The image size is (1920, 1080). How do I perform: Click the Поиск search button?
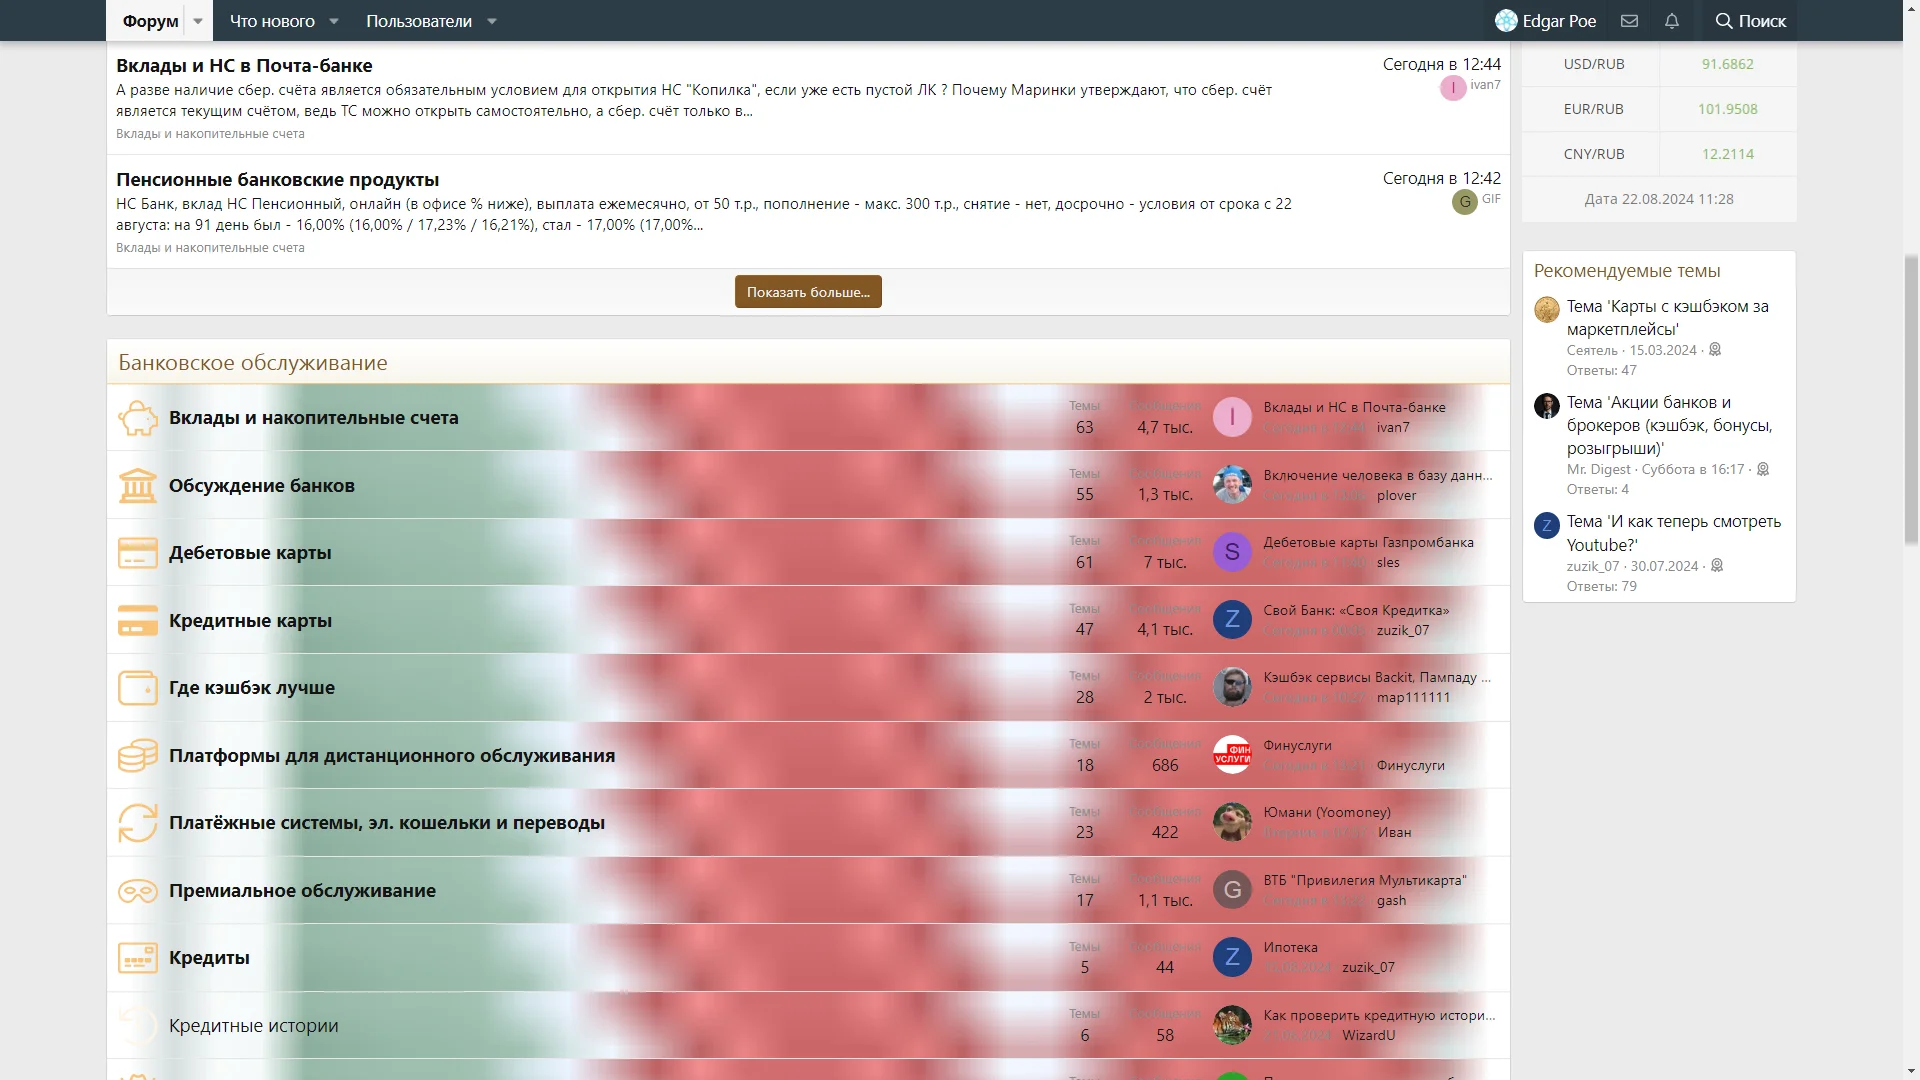pos(1750,21)
